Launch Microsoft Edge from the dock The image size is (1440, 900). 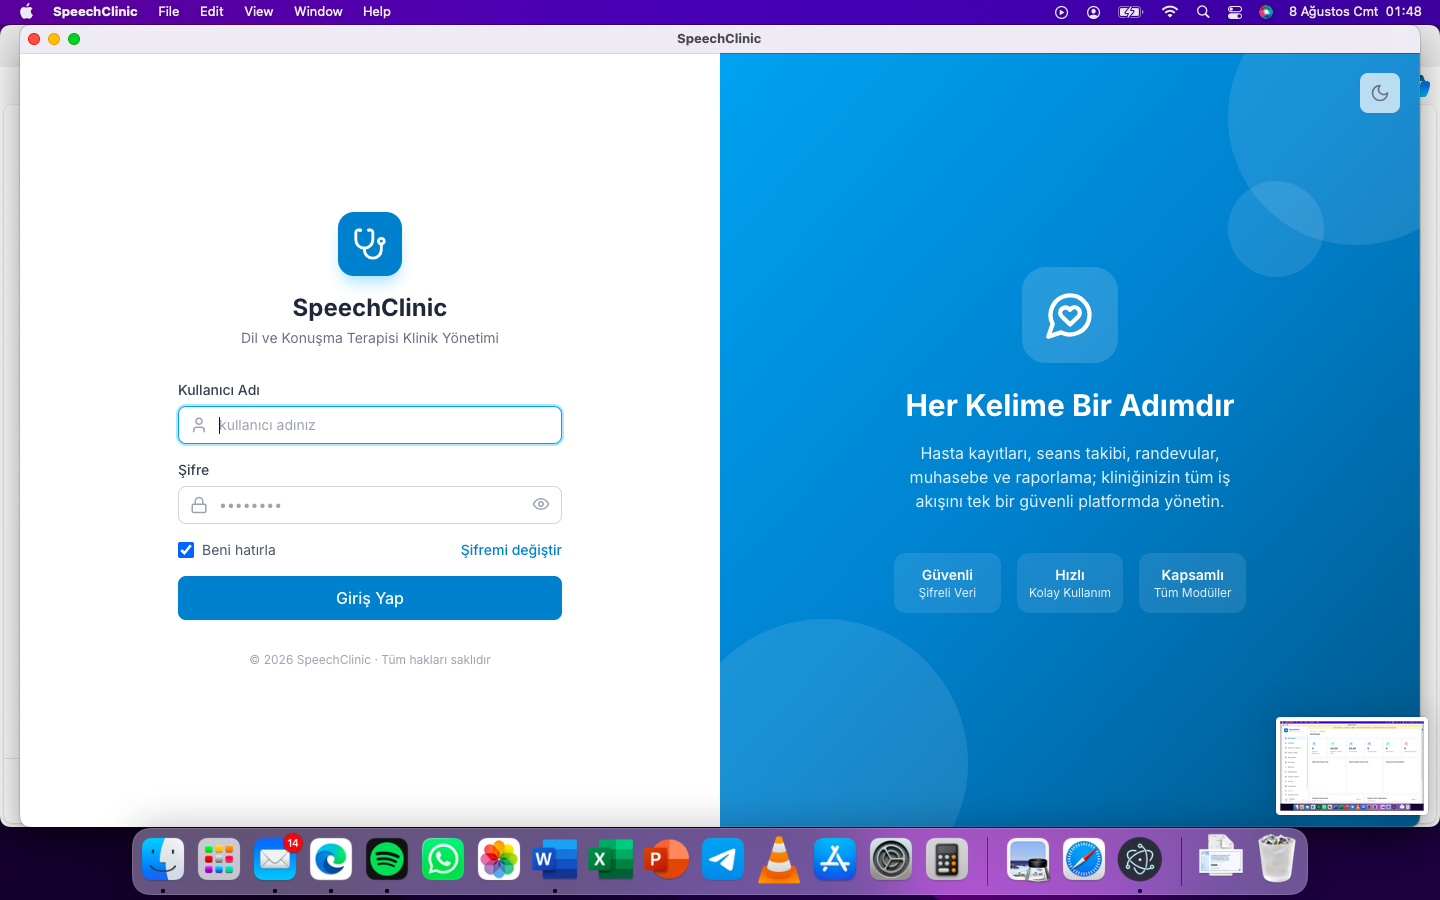331,859
